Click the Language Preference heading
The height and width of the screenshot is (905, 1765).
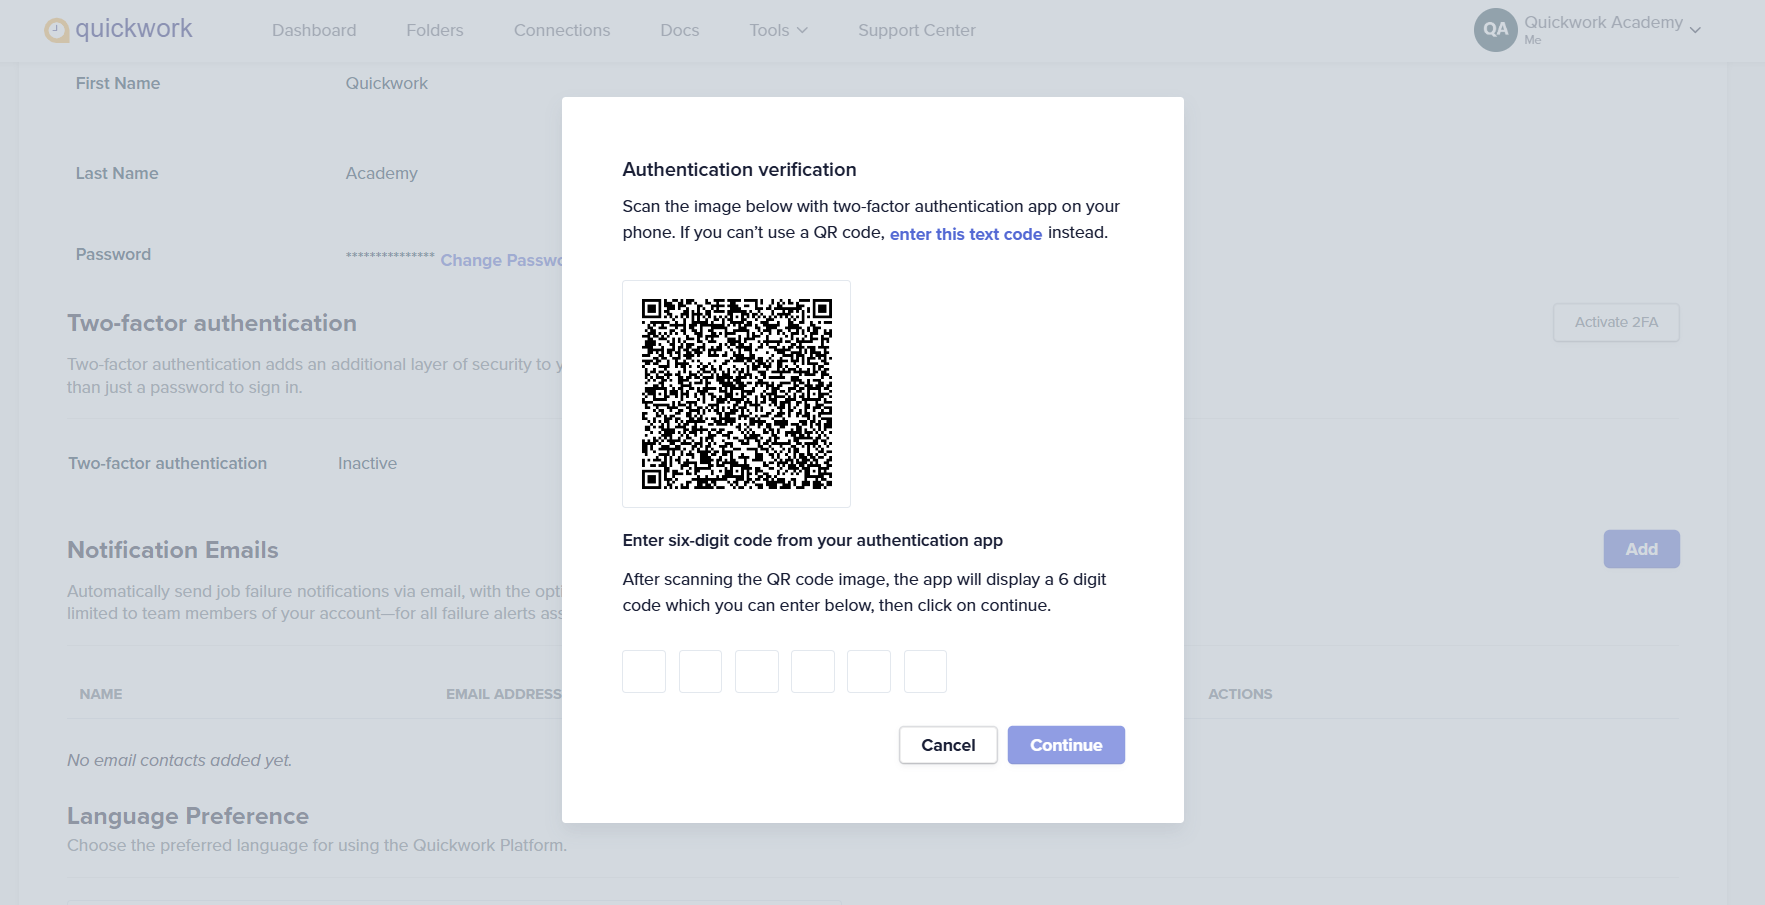tap(188, 816)
